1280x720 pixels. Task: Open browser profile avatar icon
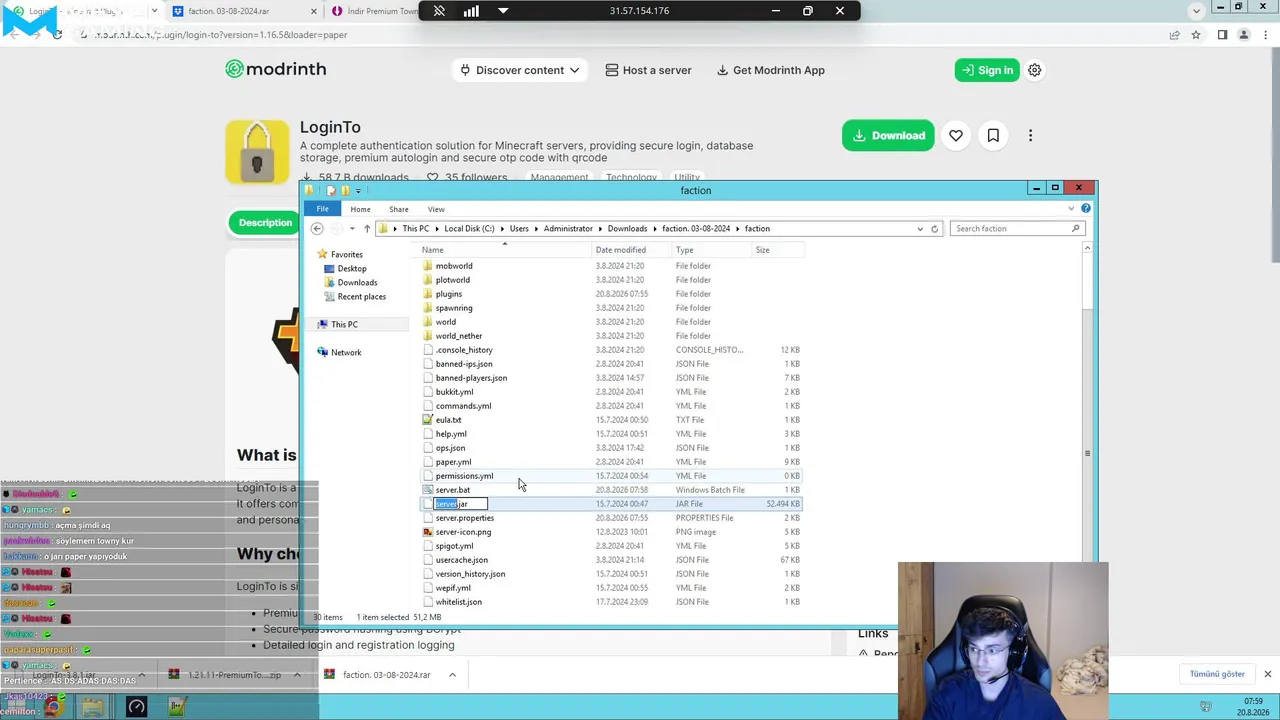click(x=1244, y=35)
